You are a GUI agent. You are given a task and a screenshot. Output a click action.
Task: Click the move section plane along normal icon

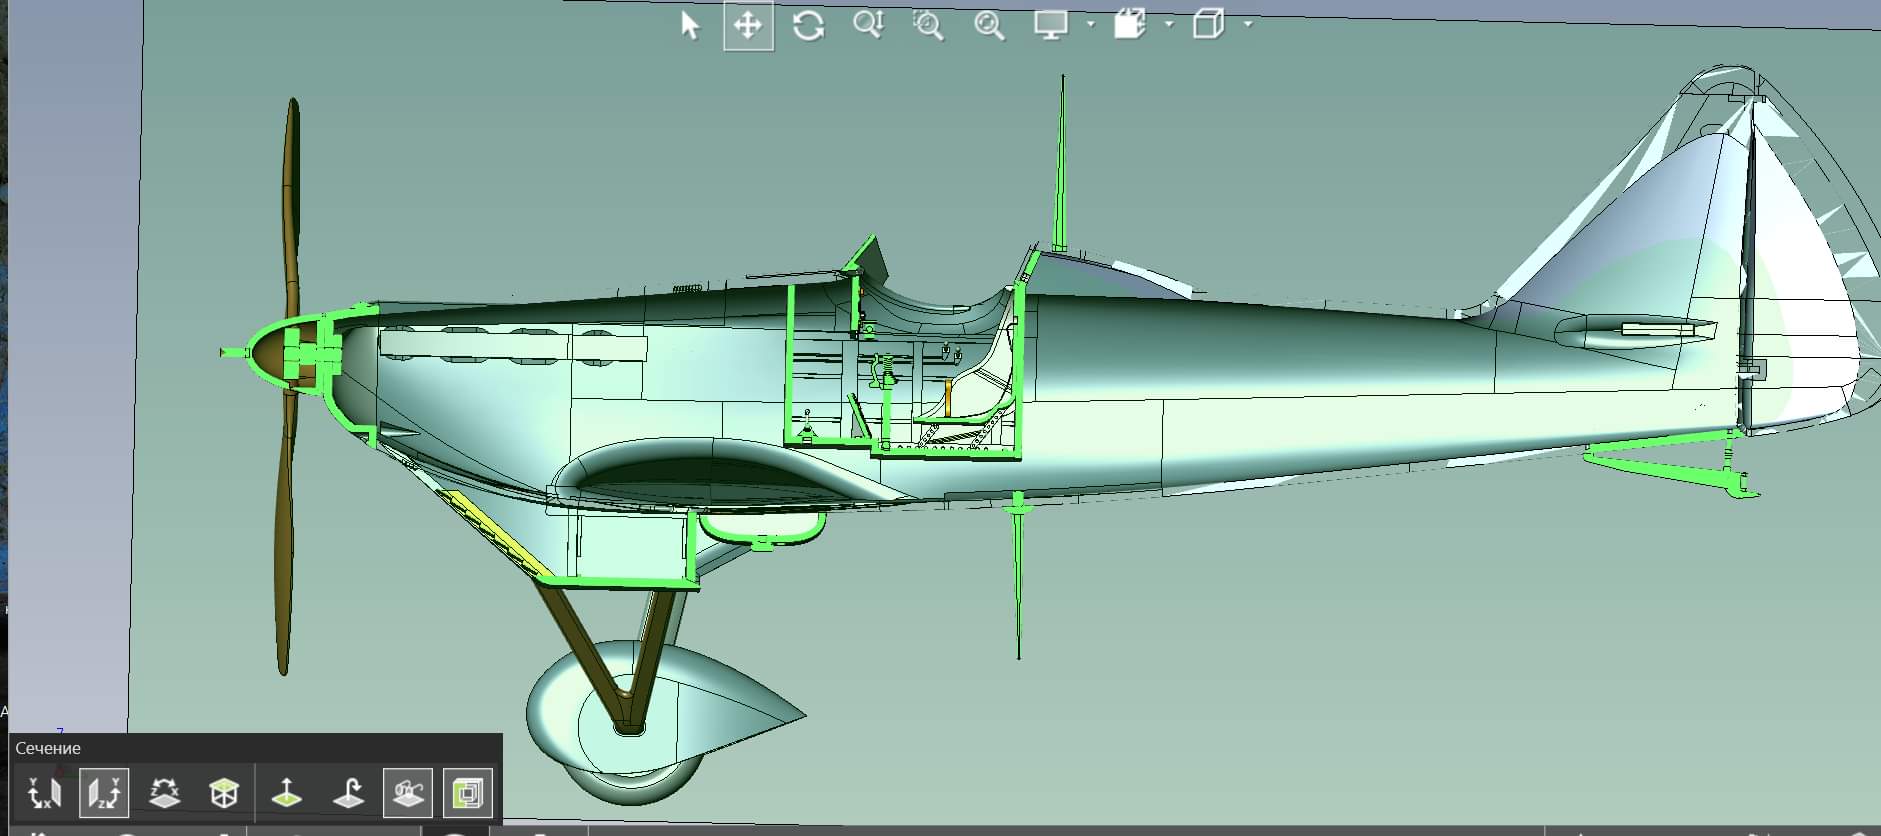click(287, 794)
